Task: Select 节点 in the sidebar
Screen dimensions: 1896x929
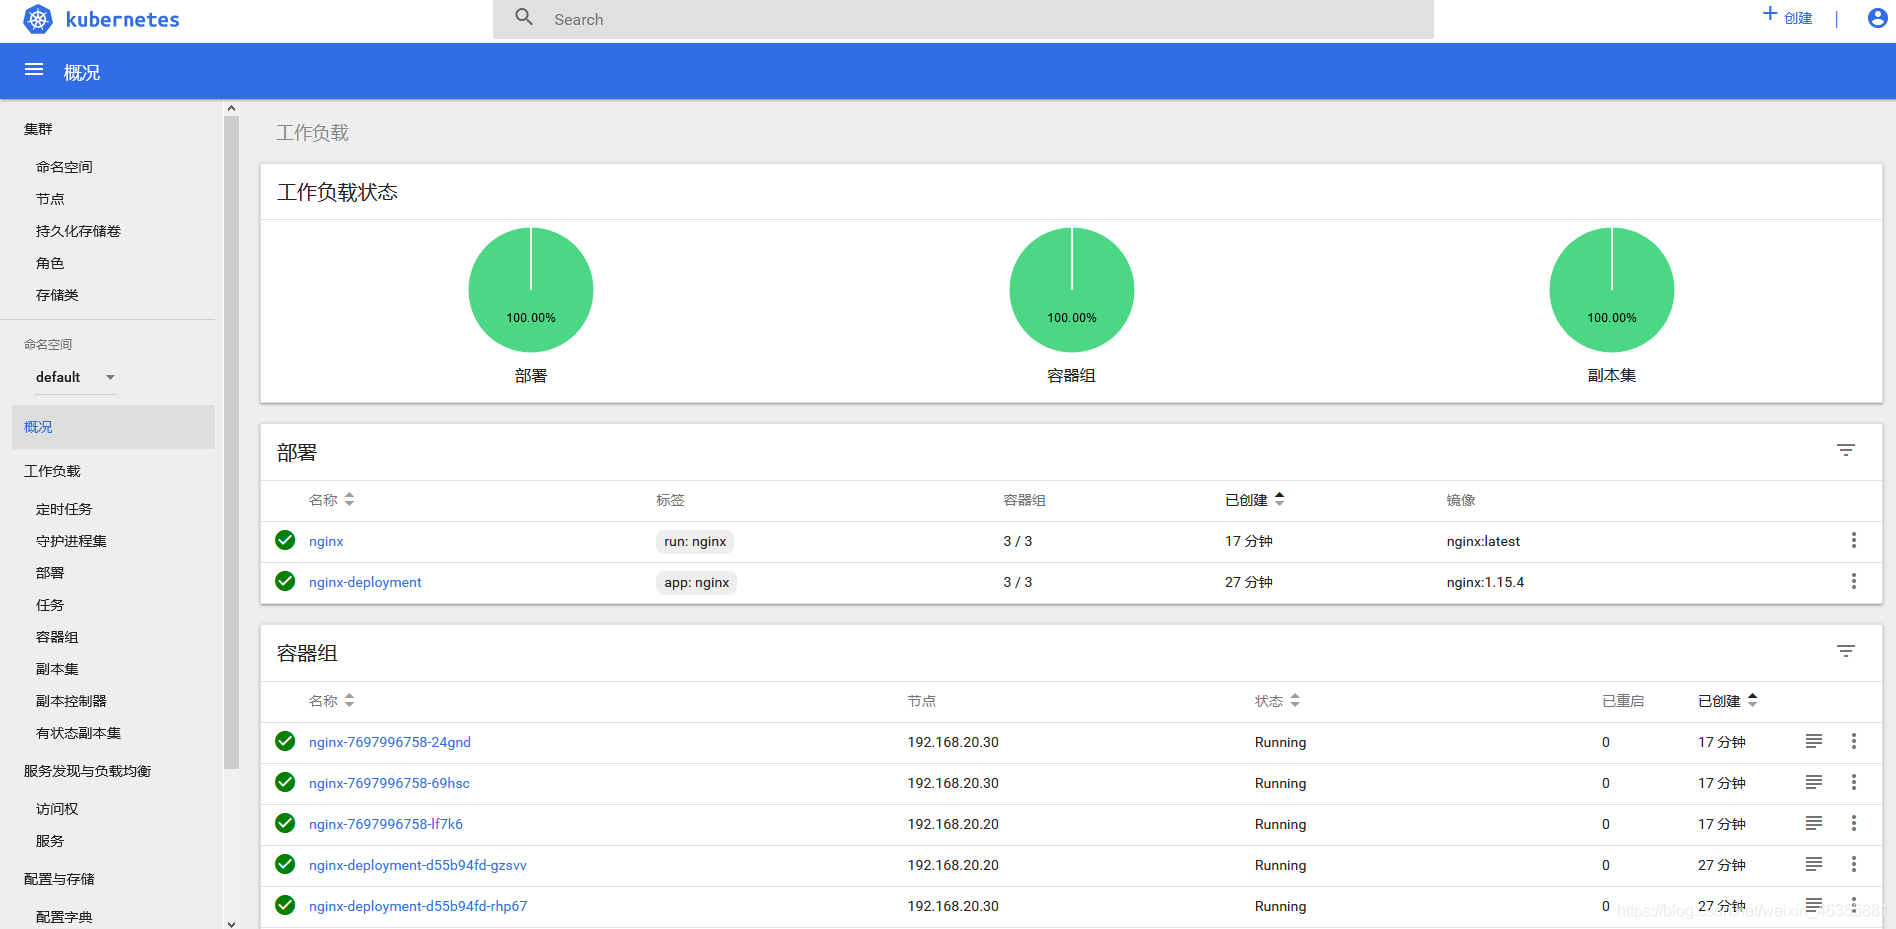Action: tap(50, 199)
